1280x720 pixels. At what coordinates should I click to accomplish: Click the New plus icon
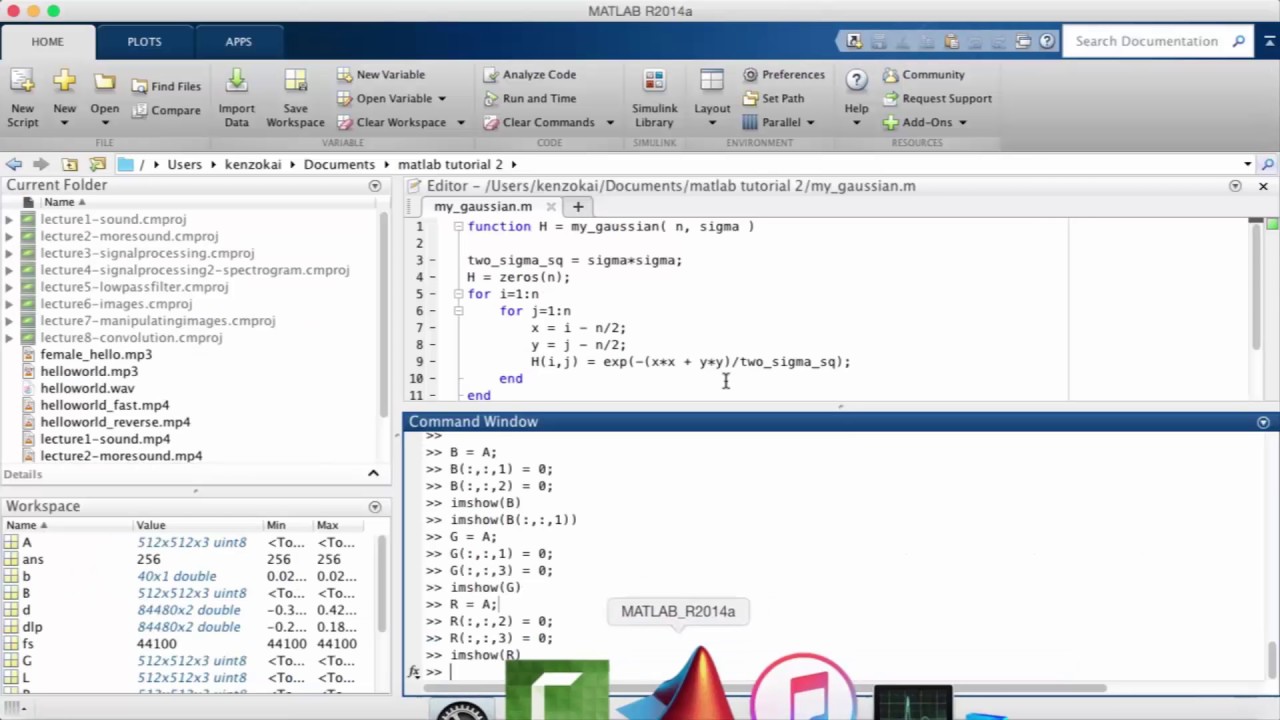click(x=64, y=82)
